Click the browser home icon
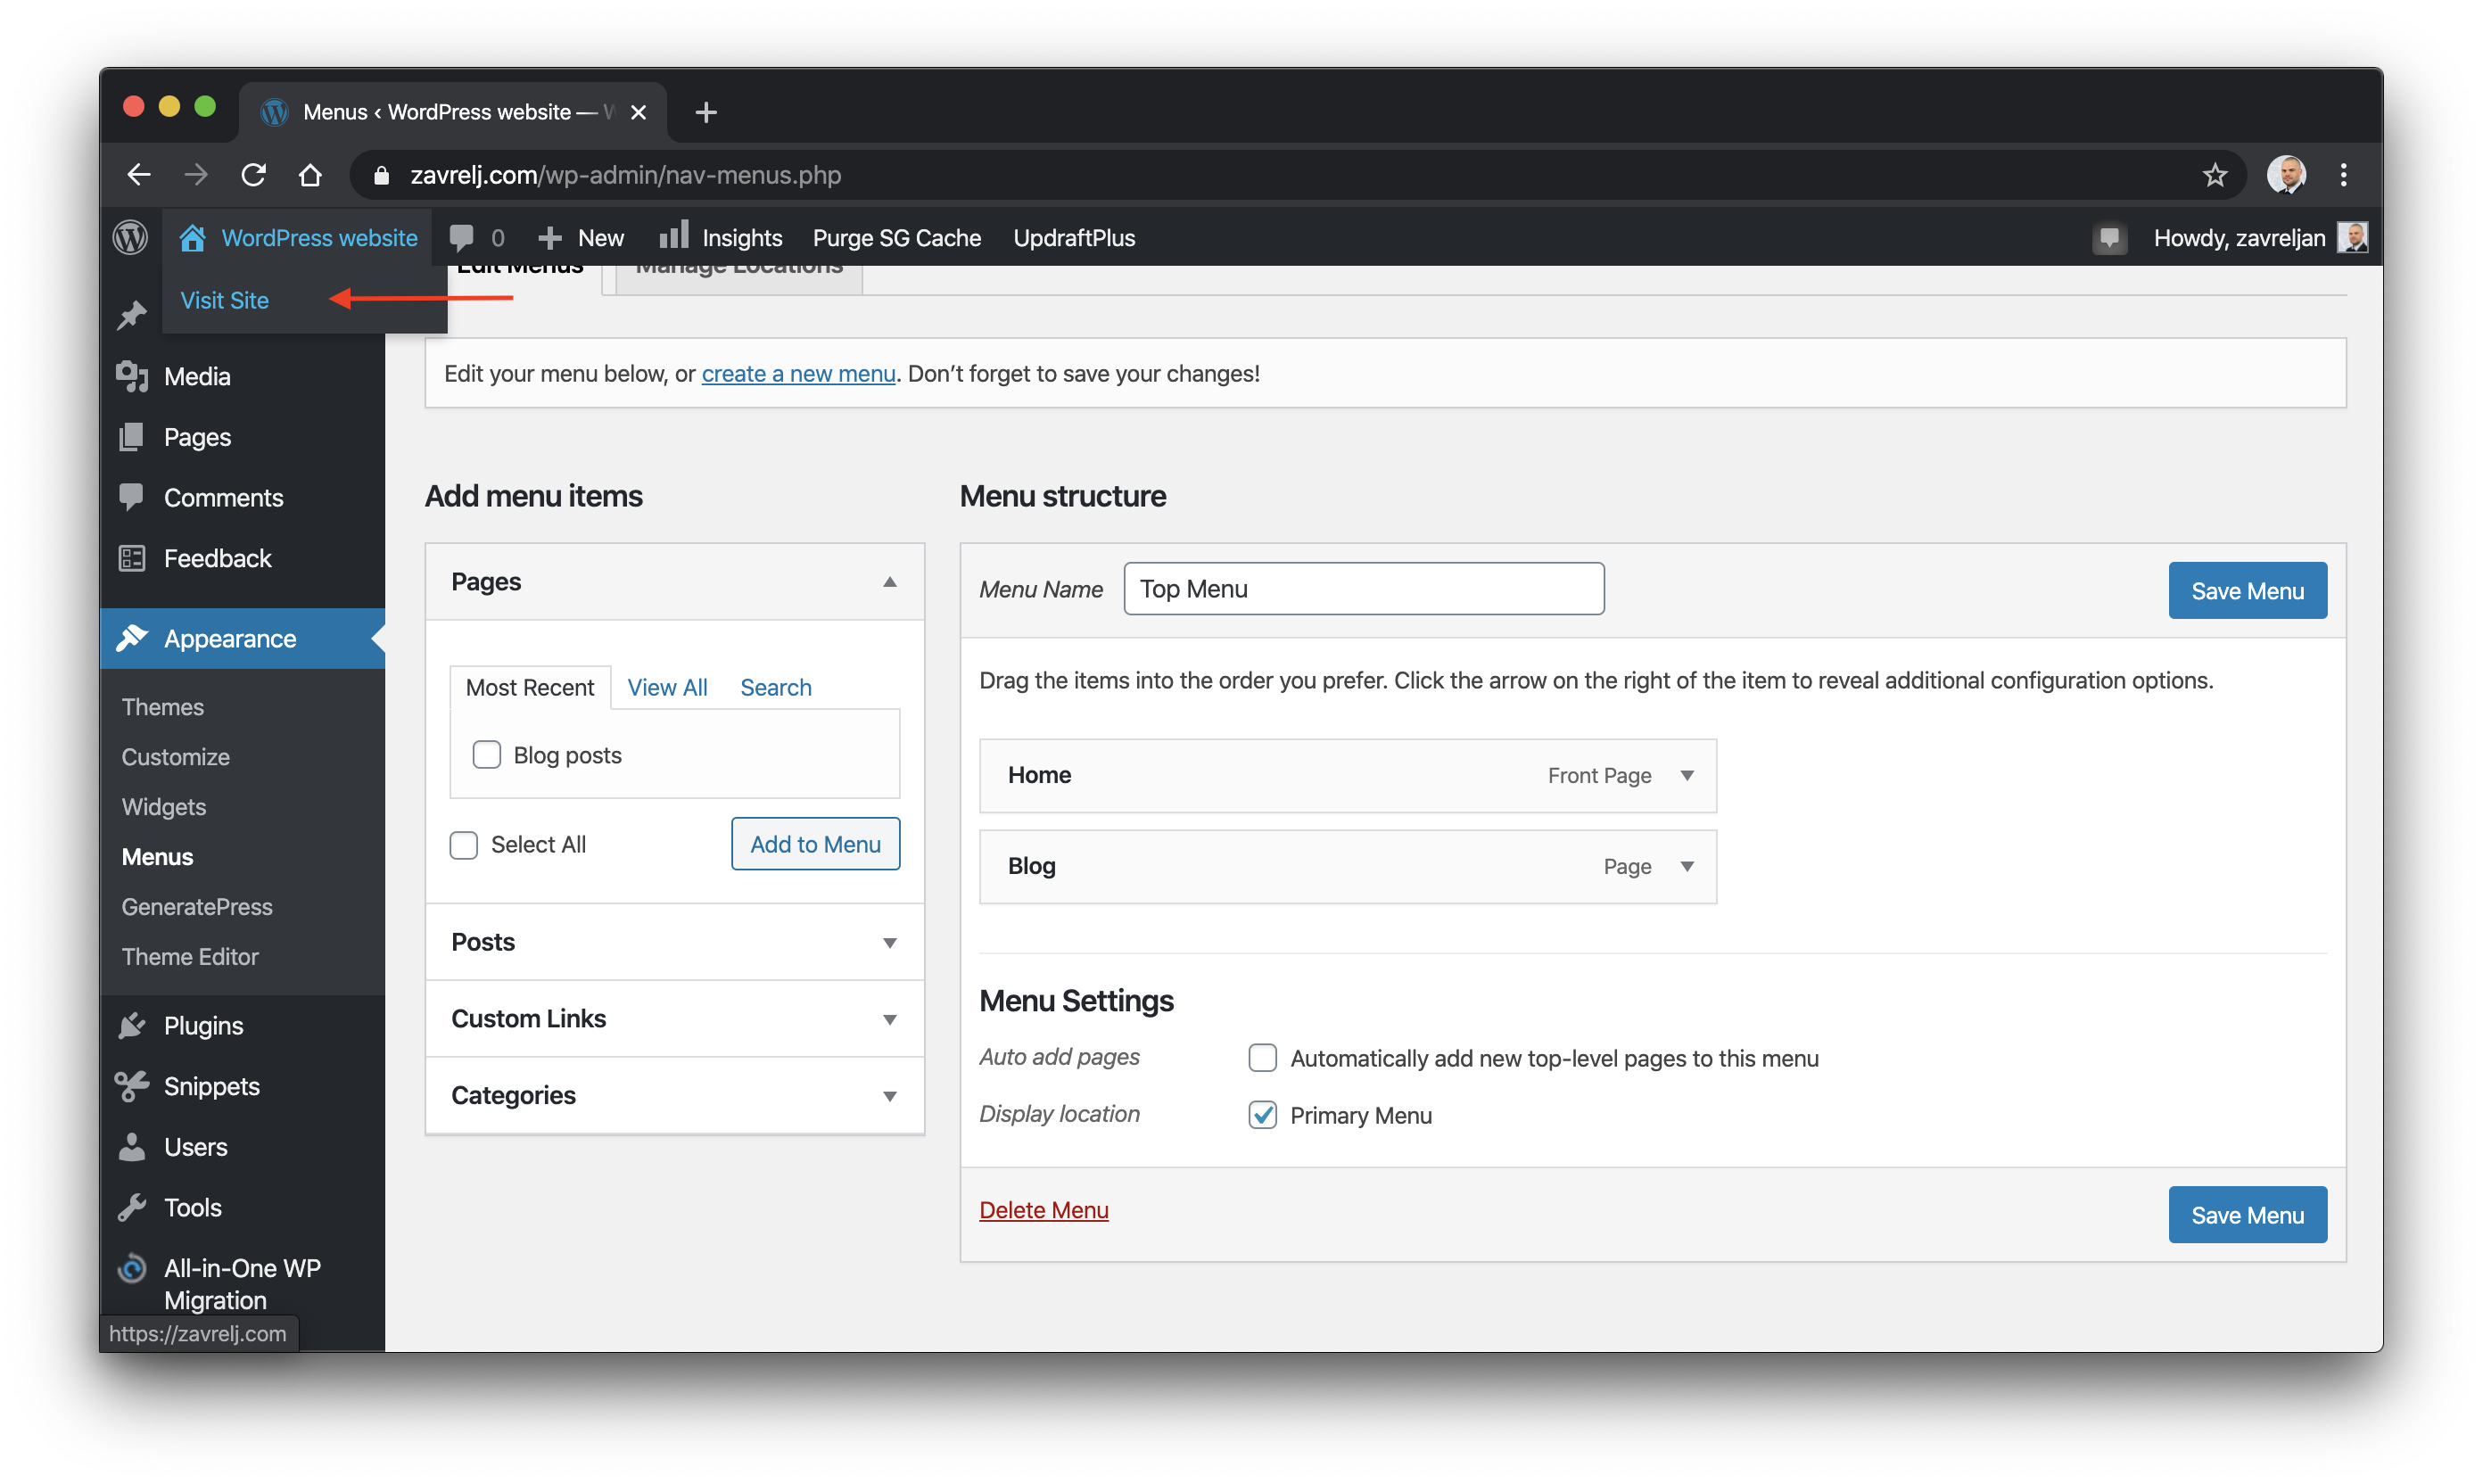Viewport: 2483px width, 1484px height. [x=310, y=175]
